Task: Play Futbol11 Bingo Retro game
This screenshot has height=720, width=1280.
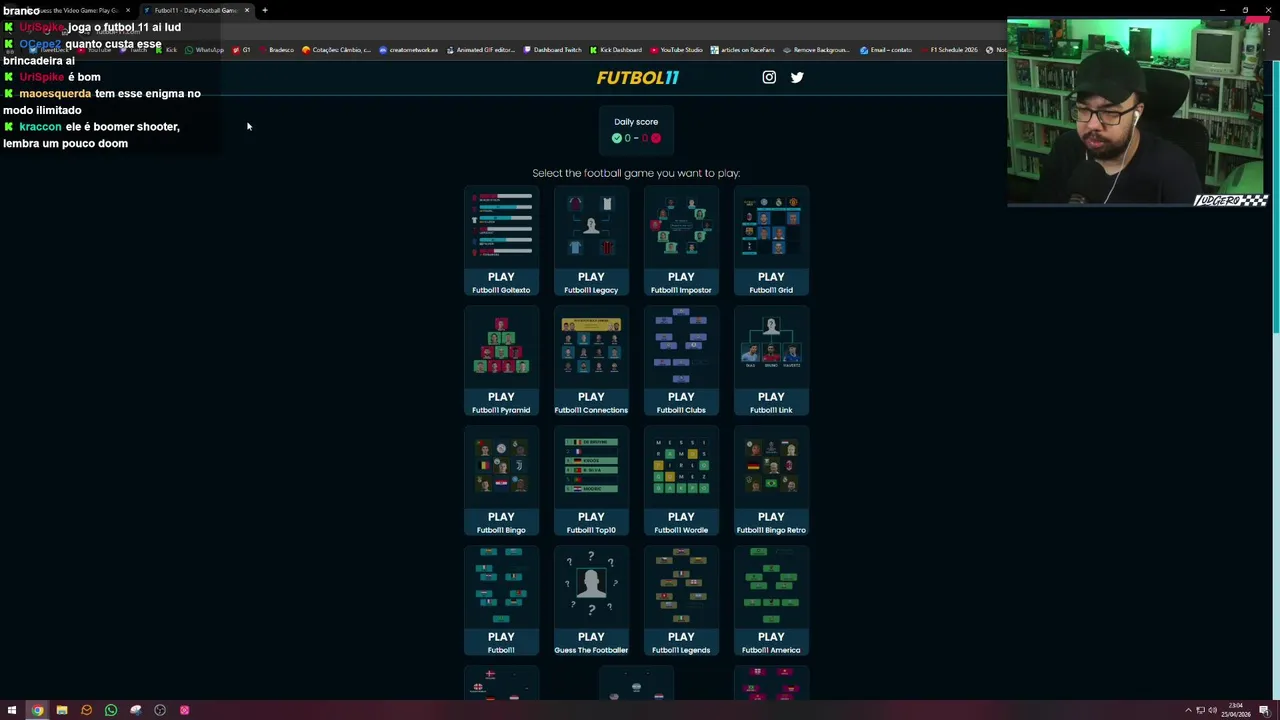Action: pos(771,481)
